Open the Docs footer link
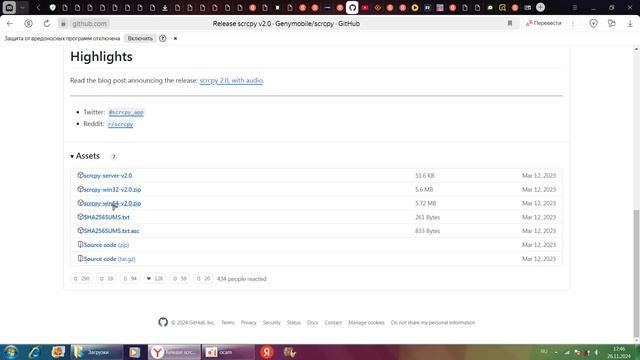The width and height of the screenshot is (640, 360). coord(312,322)
